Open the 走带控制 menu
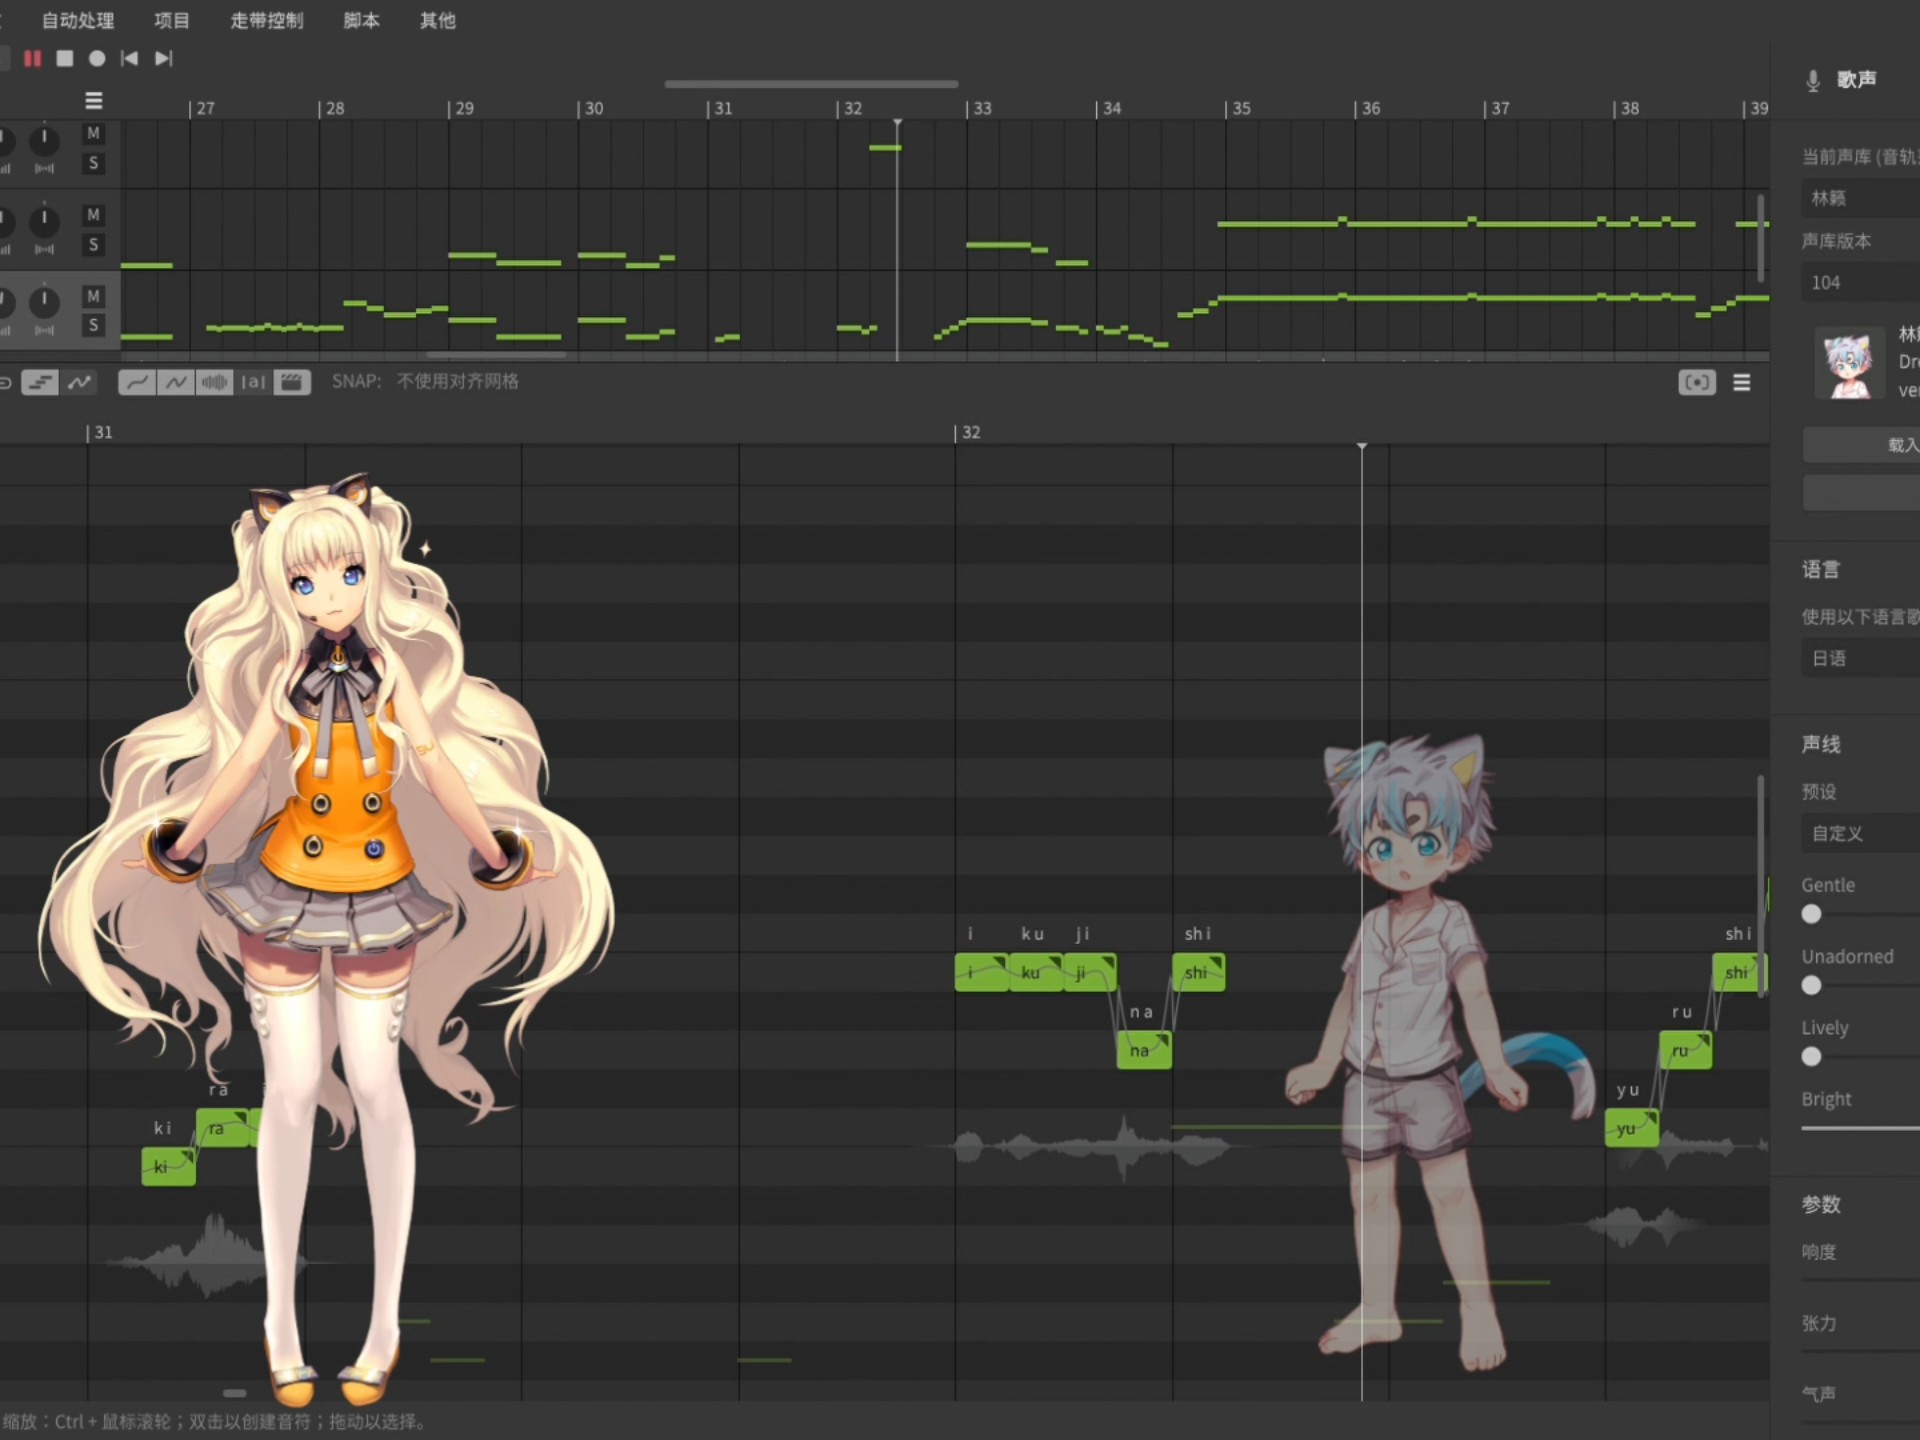This screenshot has height=1440, width=1920. pos(267,20)
